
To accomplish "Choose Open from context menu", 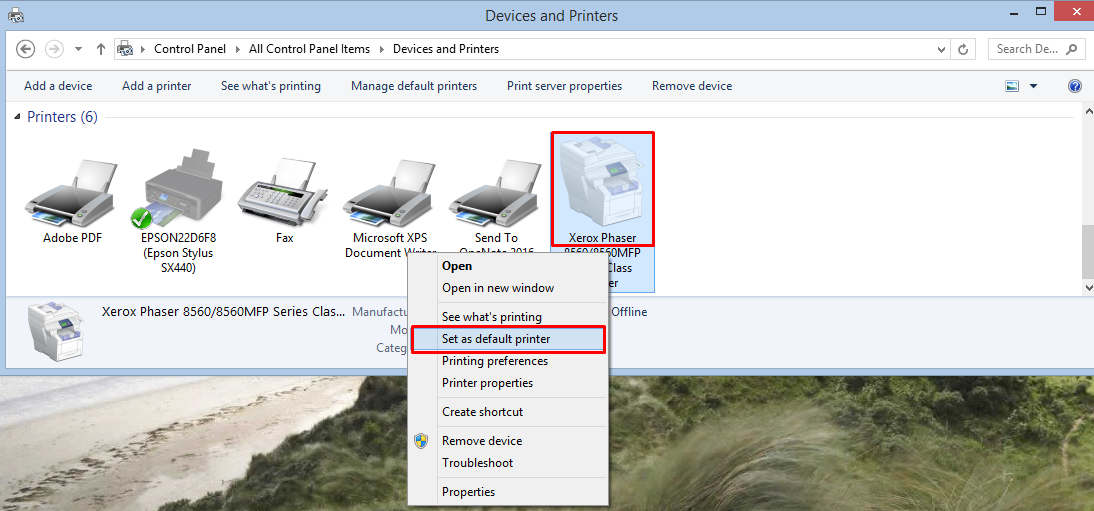I will pyautogui.click(x=507, y=266).
